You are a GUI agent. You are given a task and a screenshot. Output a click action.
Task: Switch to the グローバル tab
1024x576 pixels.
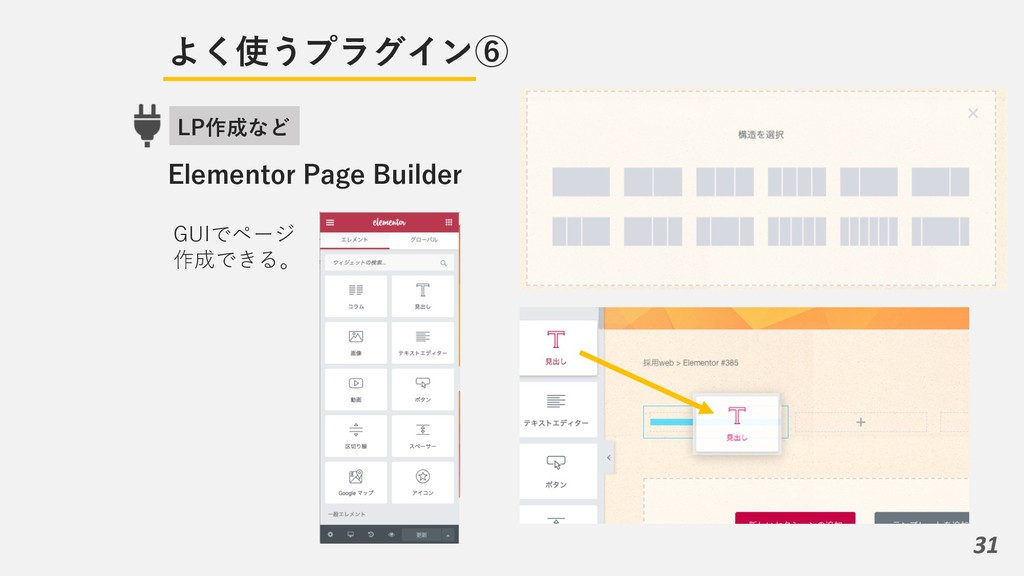coord(424,240)
